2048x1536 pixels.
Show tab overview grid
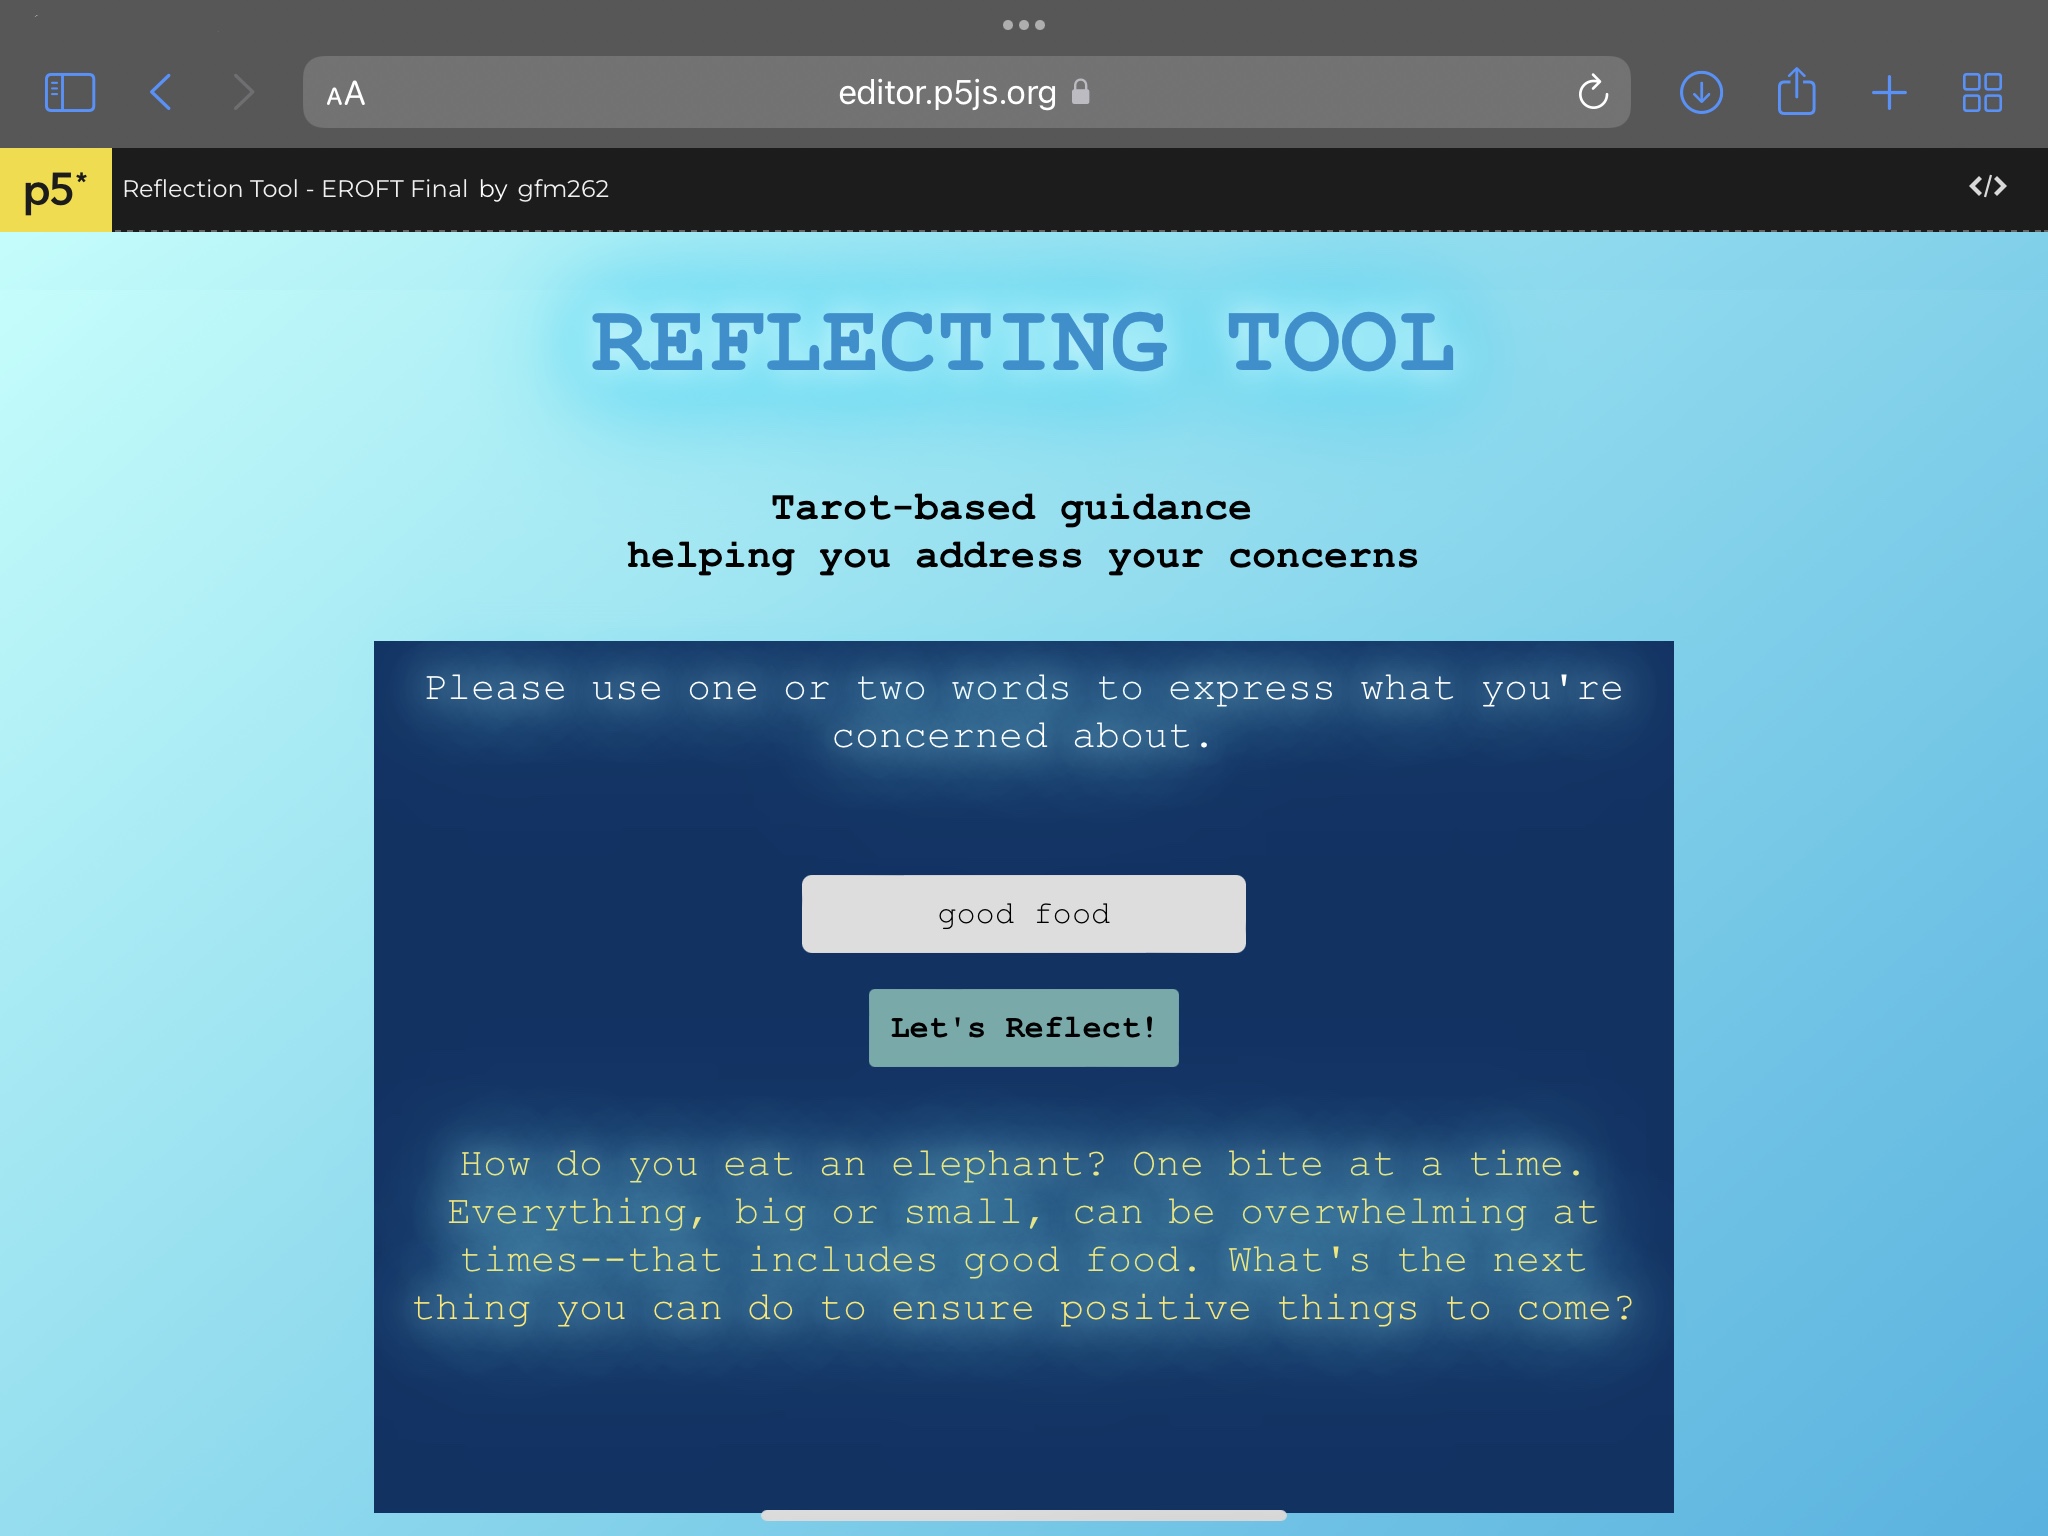pos(1982,93)
